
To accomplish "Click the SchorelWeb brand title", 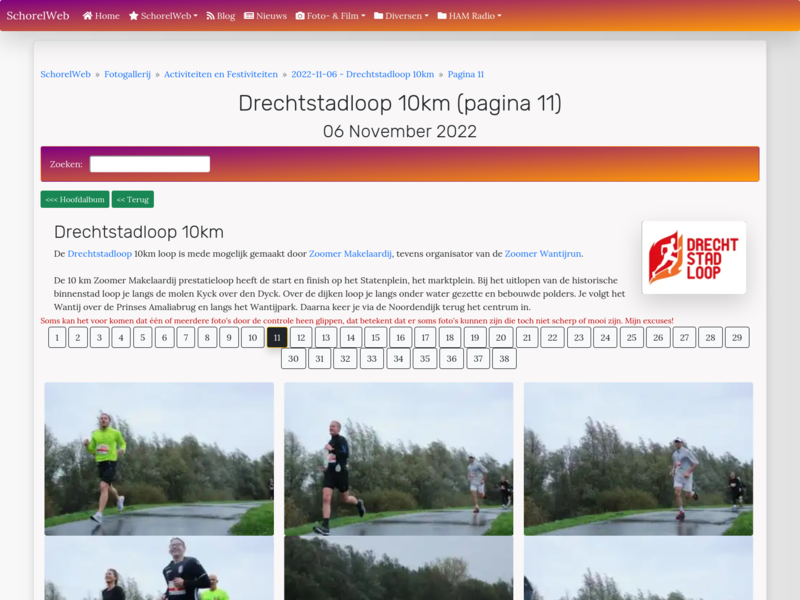I will click(x=38, y=16).
